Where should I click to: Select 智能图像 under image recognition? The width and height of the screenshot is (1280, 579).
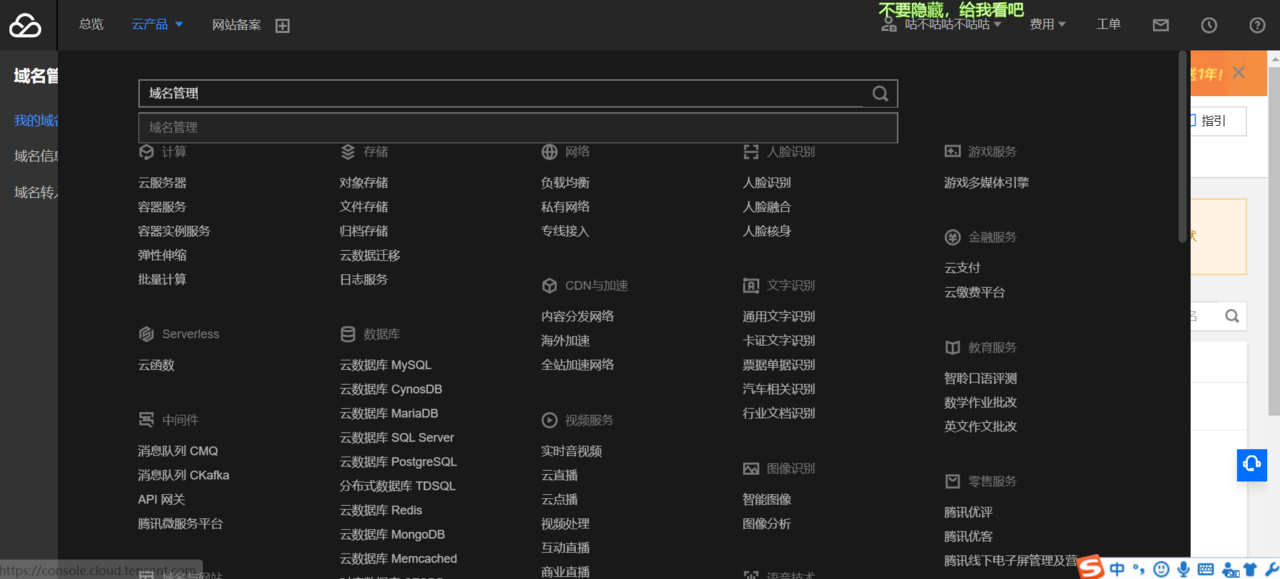(x=767, y=499)
